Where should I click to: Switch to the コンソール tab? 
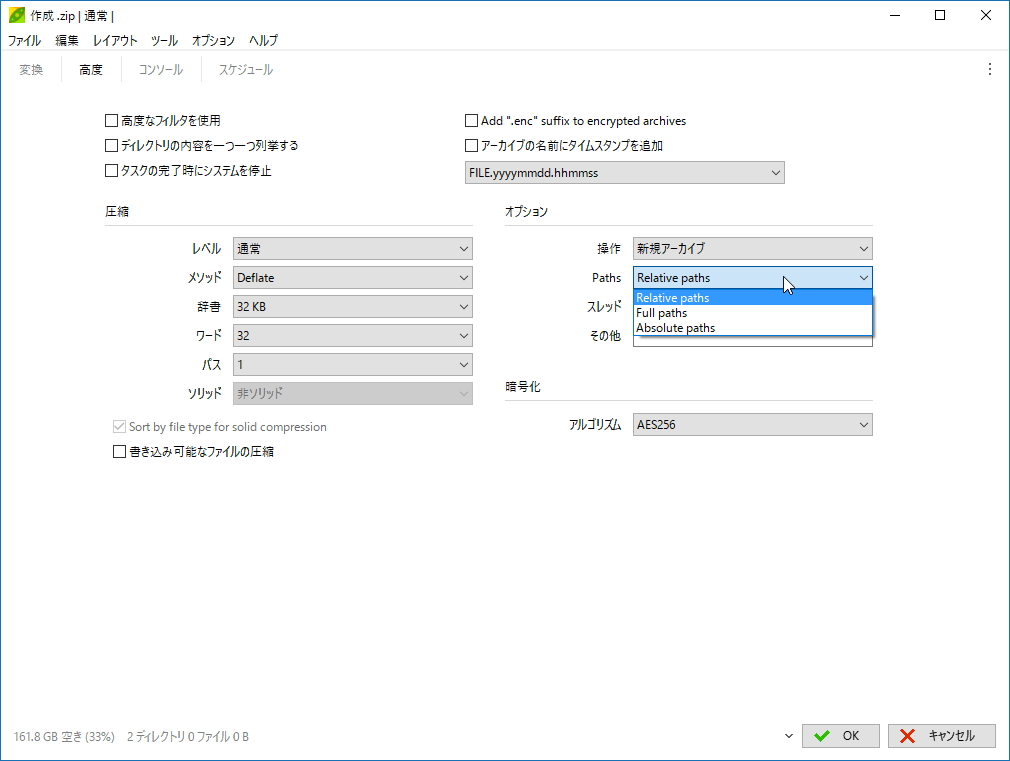[x=160, y=69]
